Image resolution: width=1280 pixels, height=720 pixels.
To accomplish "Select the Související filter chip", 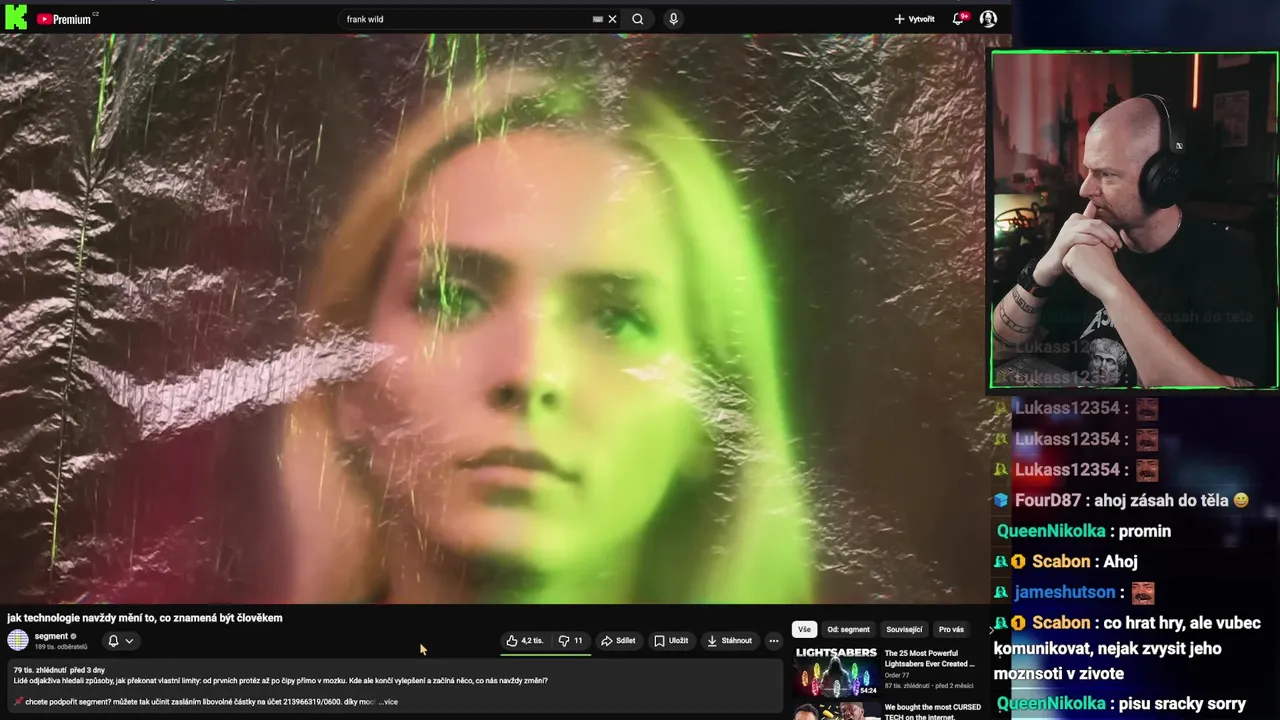I will [x=904, y=630].
